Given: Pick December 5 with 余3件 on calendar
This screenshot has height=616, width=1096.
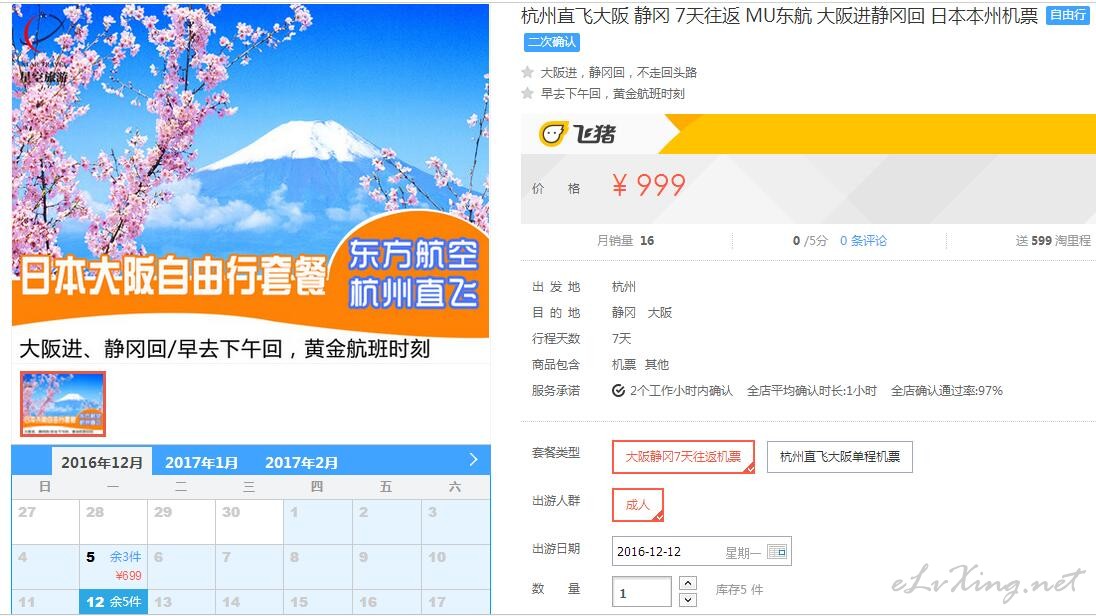Looking at the screenshot, I should (x=113, y=566).
